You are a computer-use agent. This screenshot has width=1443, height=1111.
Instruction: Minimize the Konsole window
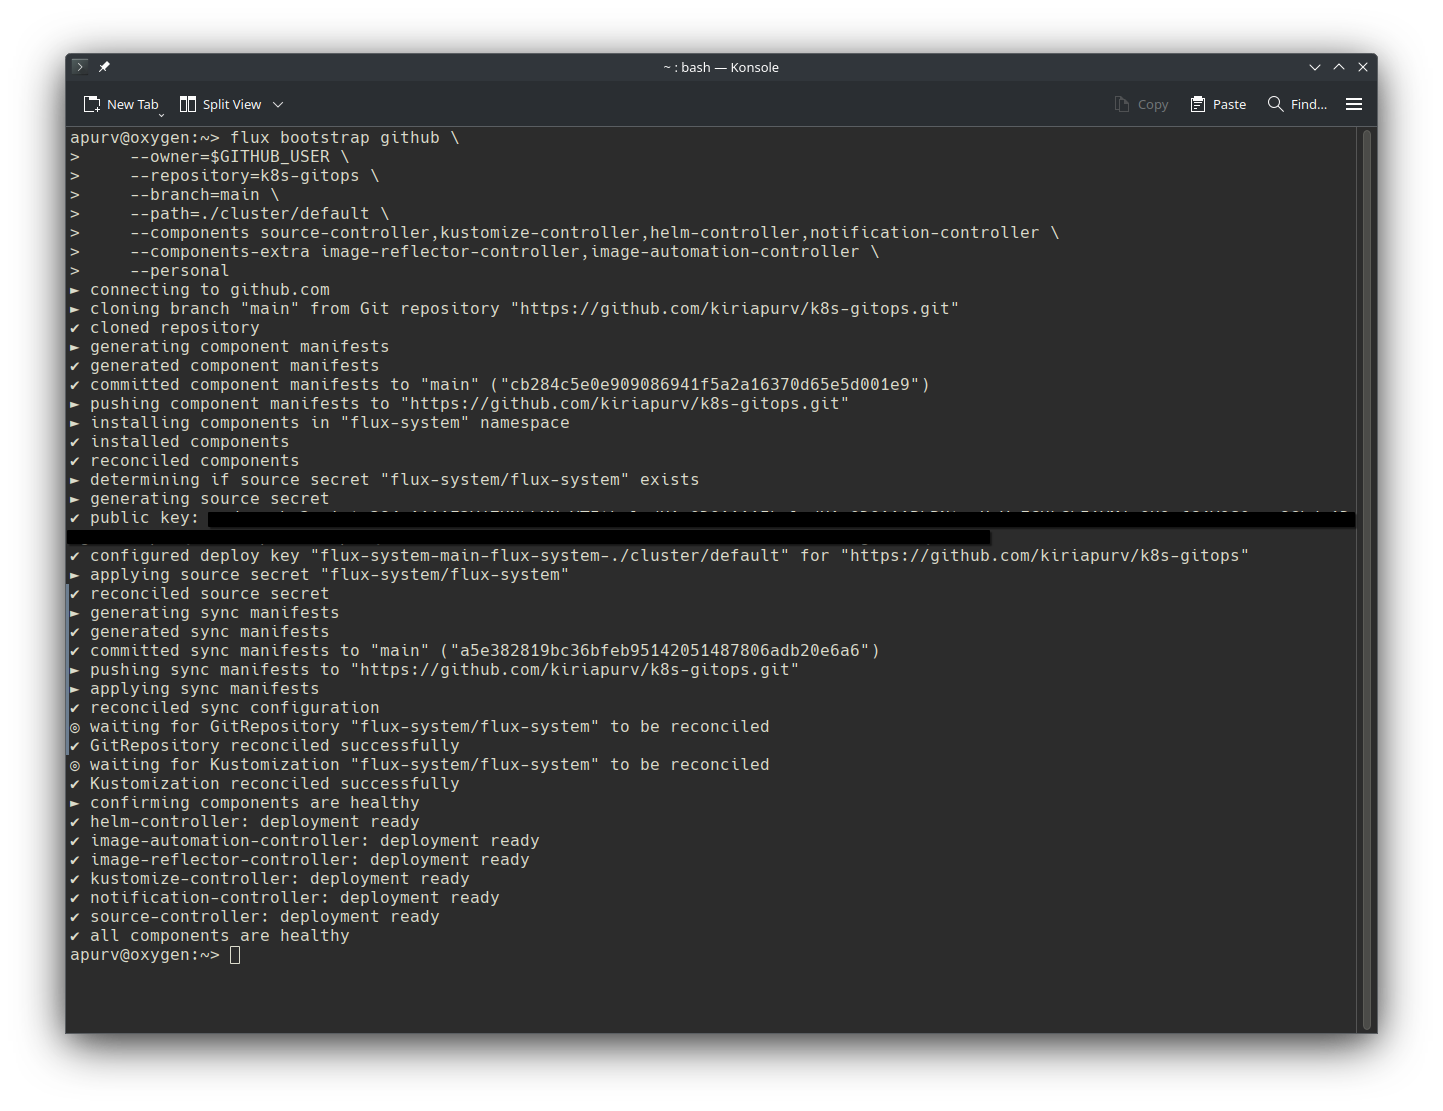point(1315,67)
